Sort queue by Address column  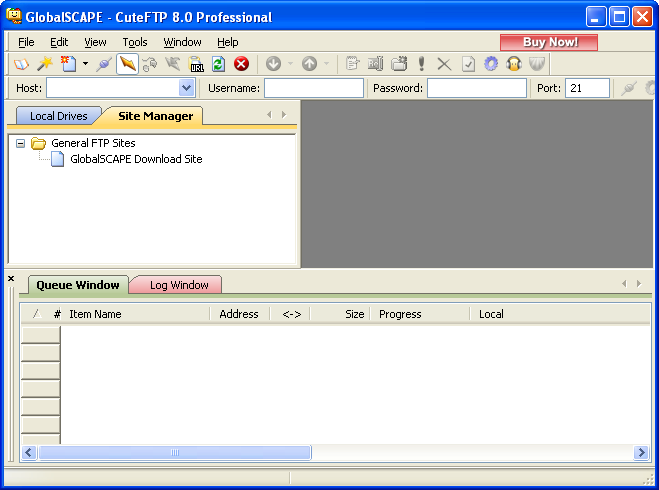[239, 314]
